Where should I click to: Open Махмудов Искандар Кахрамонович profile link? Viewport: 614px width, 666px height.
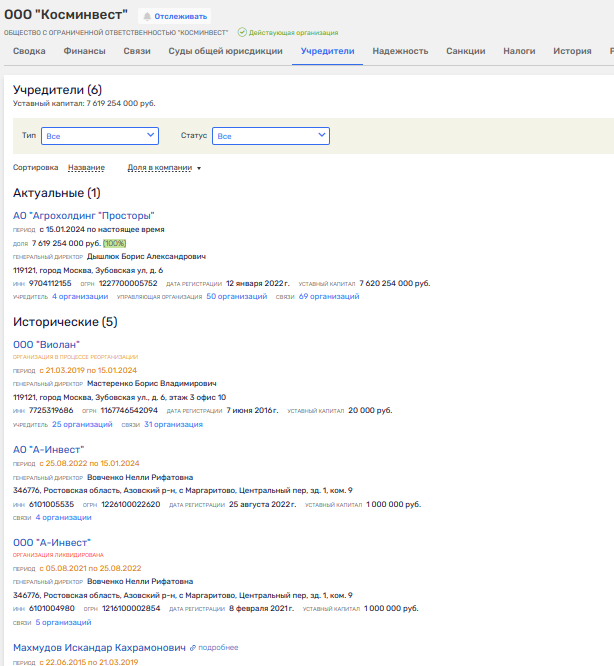click(99, 647)
